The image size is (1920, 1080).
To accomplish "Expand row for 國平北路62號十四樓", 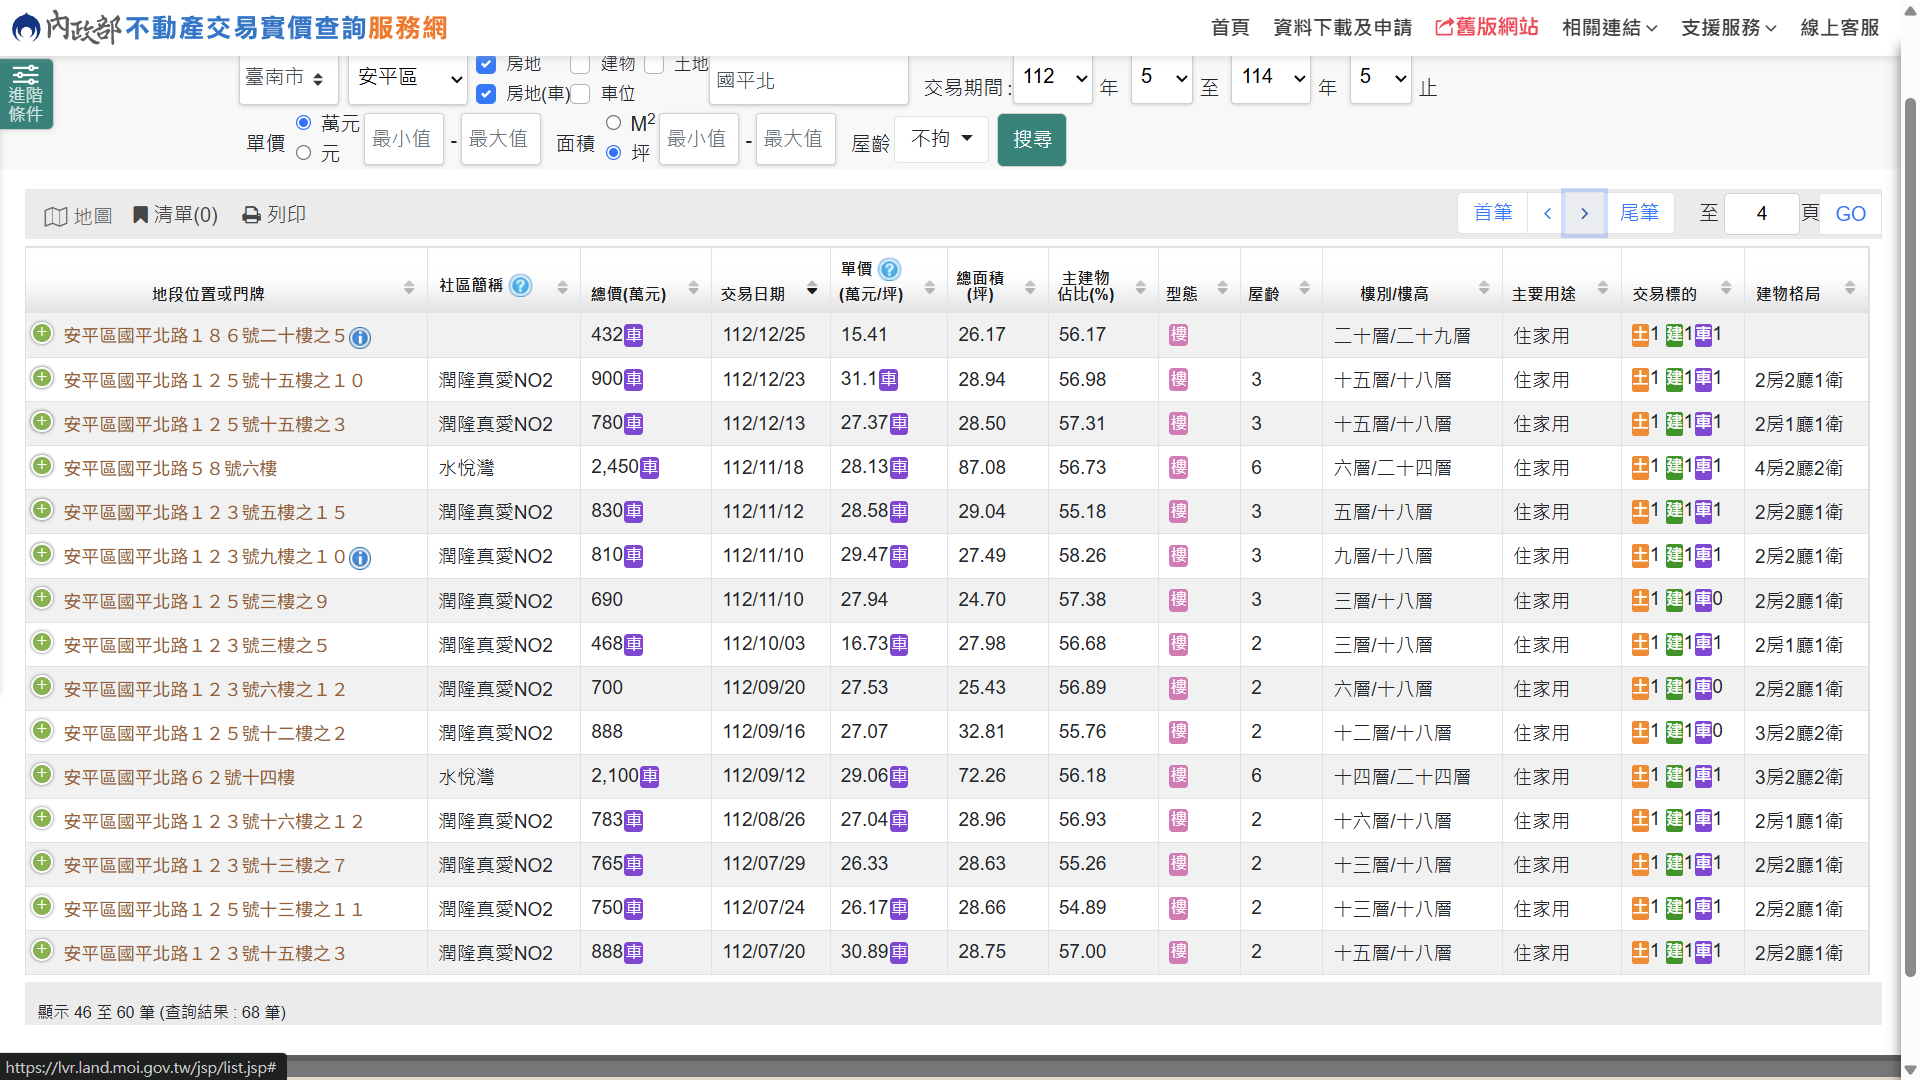I will [42, 774].
